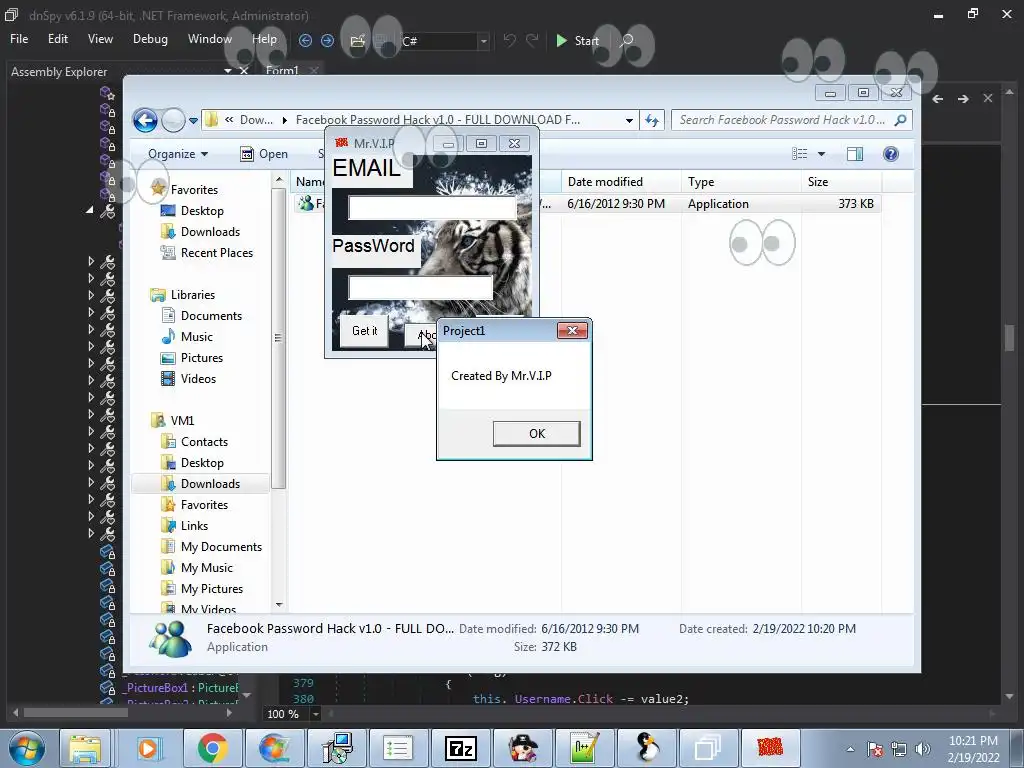
Task: Click the Explorer Back navigation button
Action: click(145, 120)
